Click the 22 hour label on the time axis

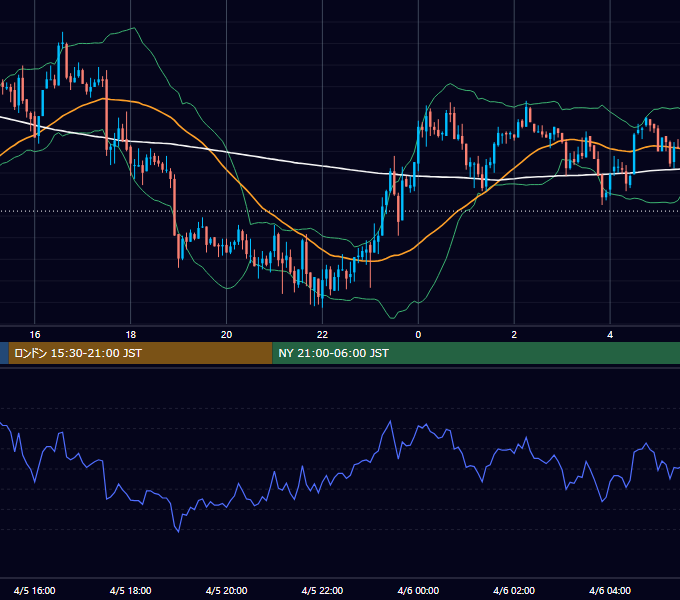click(x=322, y=335)
